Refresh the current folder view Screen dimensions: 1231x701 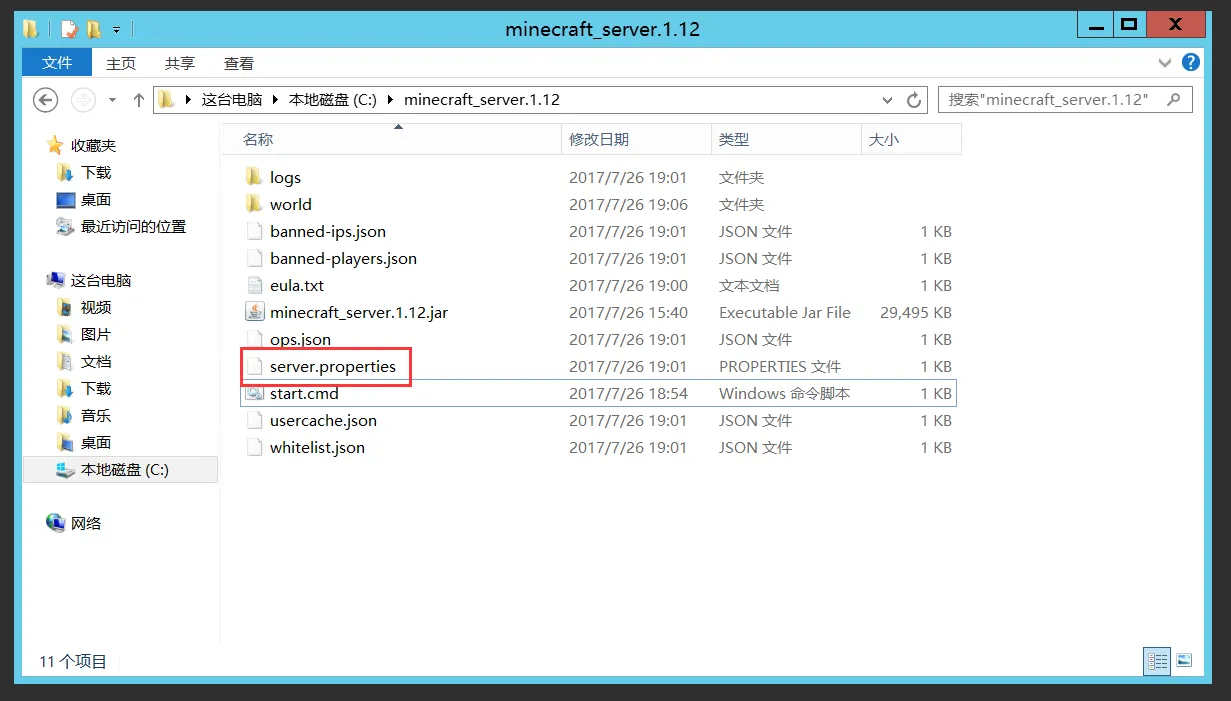click(913, 100)
